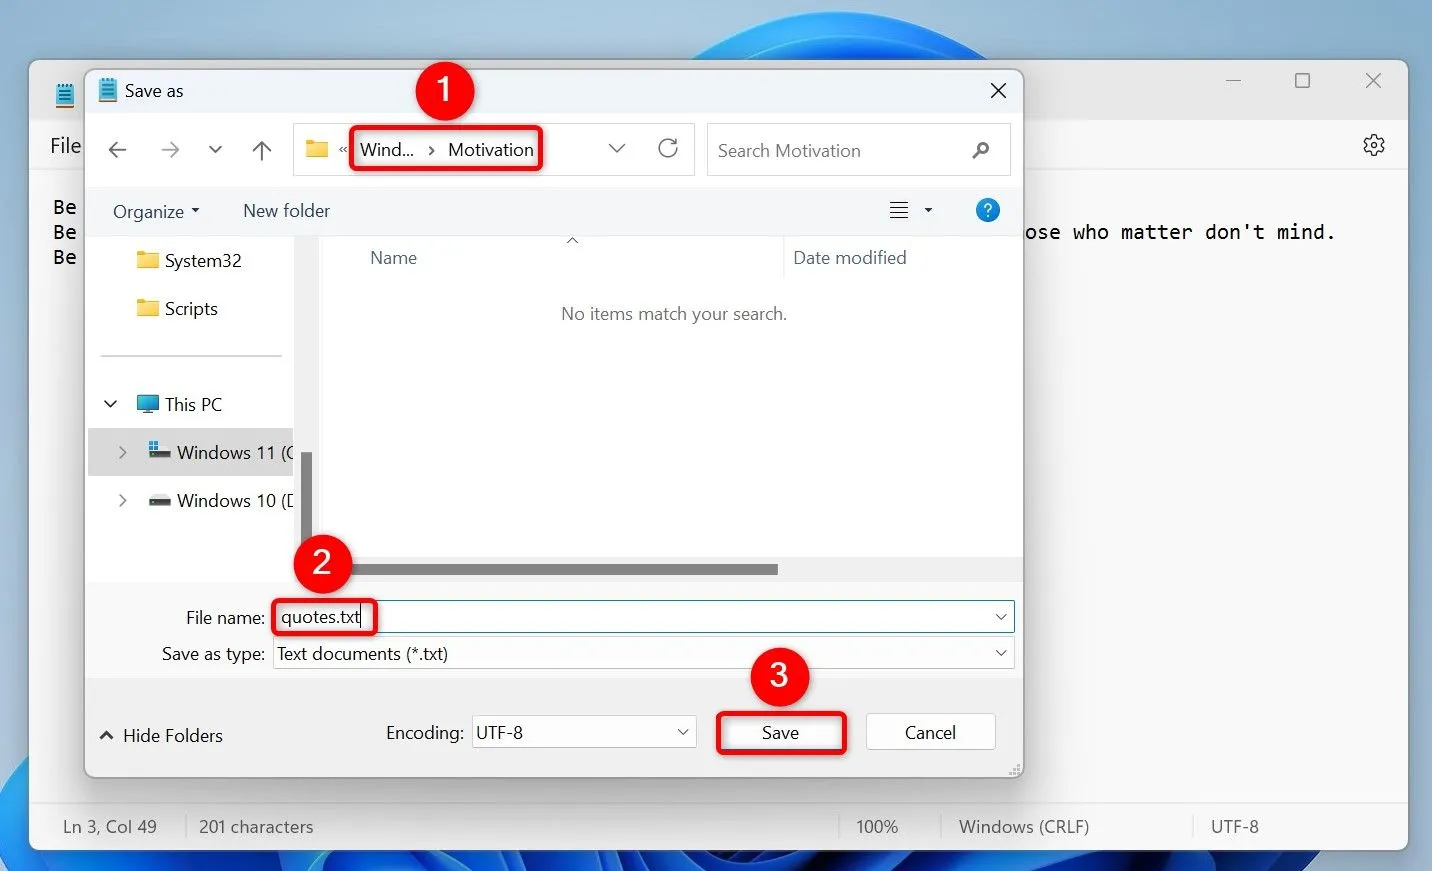Open Notepad settings gear
Viewport: 1432px width, 871px height.
1373,145
